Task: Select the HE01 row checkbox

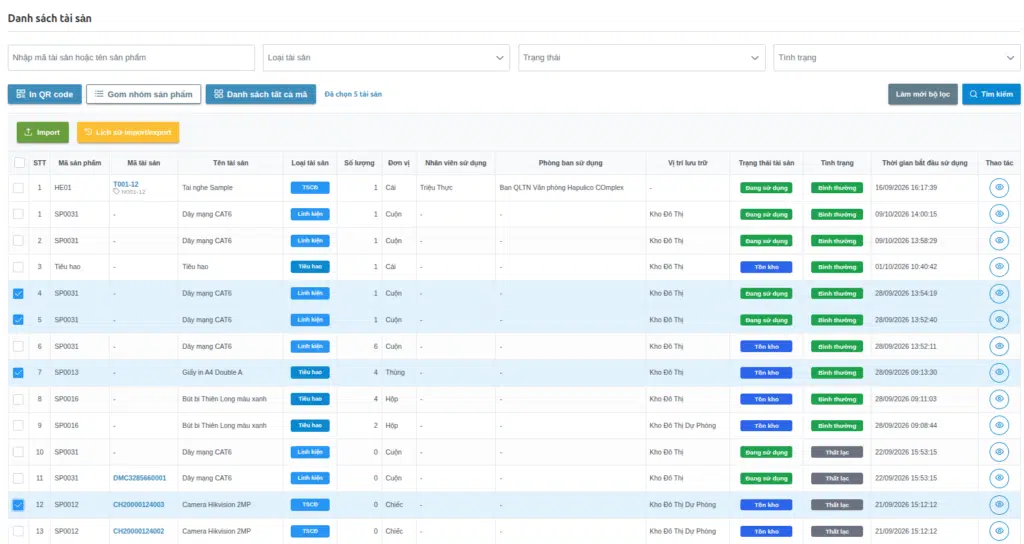Action: (18, 187)
